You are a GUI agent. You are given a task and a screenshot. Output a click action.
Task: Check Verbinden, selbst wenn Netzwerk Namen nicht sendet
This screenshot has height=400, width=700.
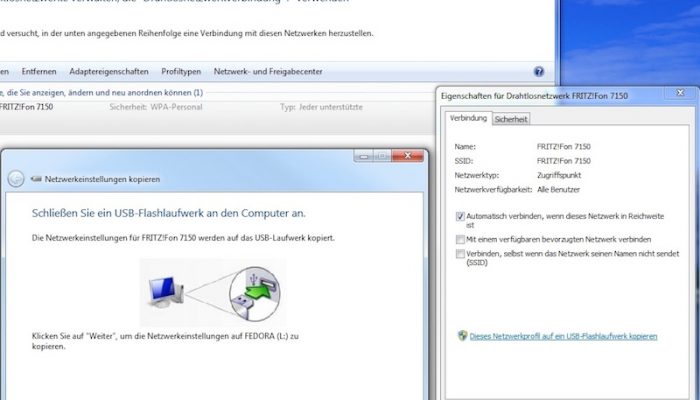pos(460,254)
